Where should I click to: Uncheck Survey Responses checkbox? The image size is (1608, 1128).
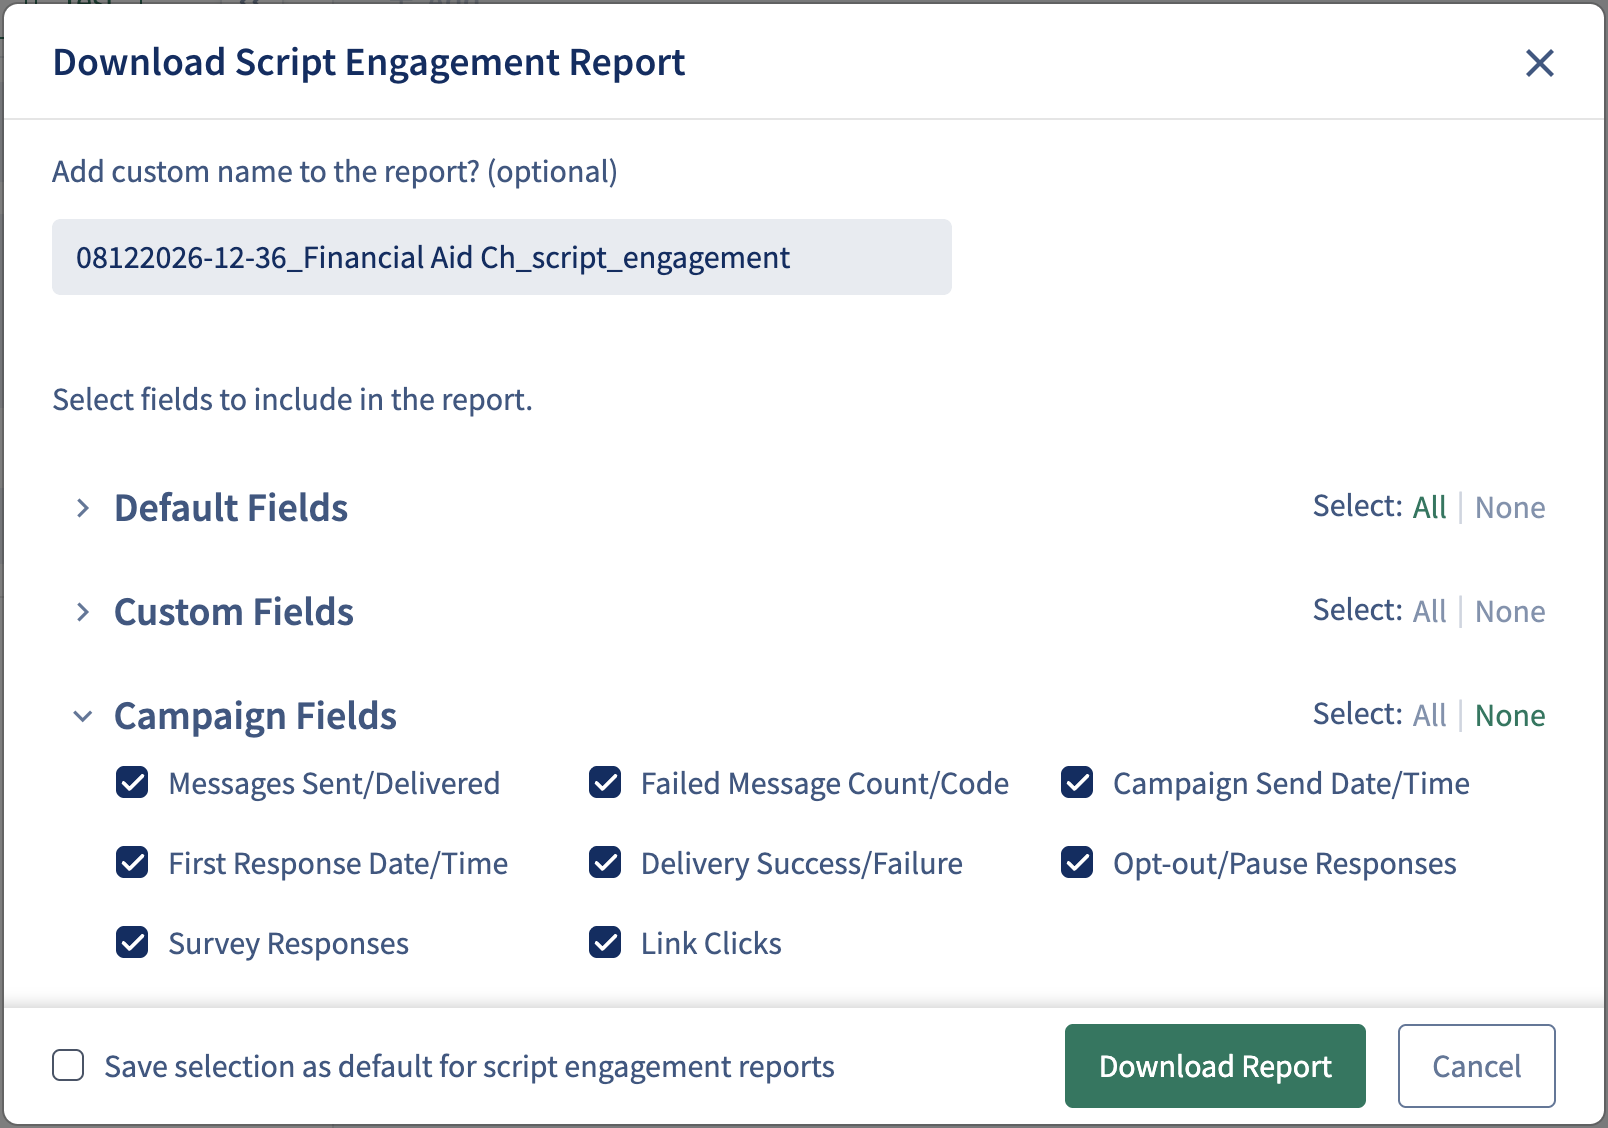coord(132,942)
